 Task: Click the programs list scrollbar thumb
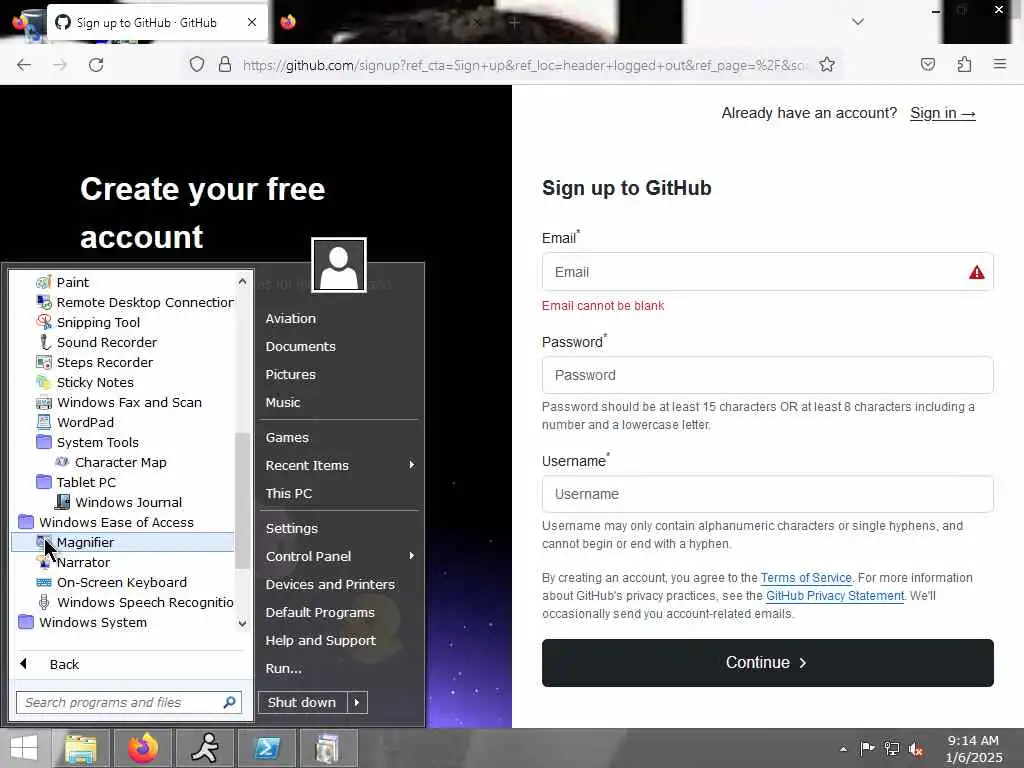tap(242, 500)
